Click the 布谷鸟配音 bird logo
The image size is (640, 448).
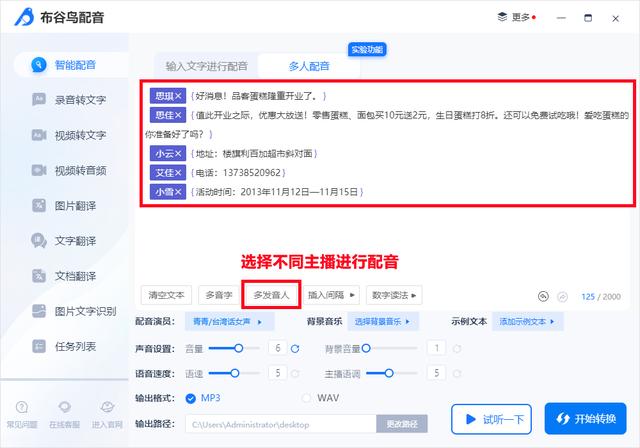24,17
